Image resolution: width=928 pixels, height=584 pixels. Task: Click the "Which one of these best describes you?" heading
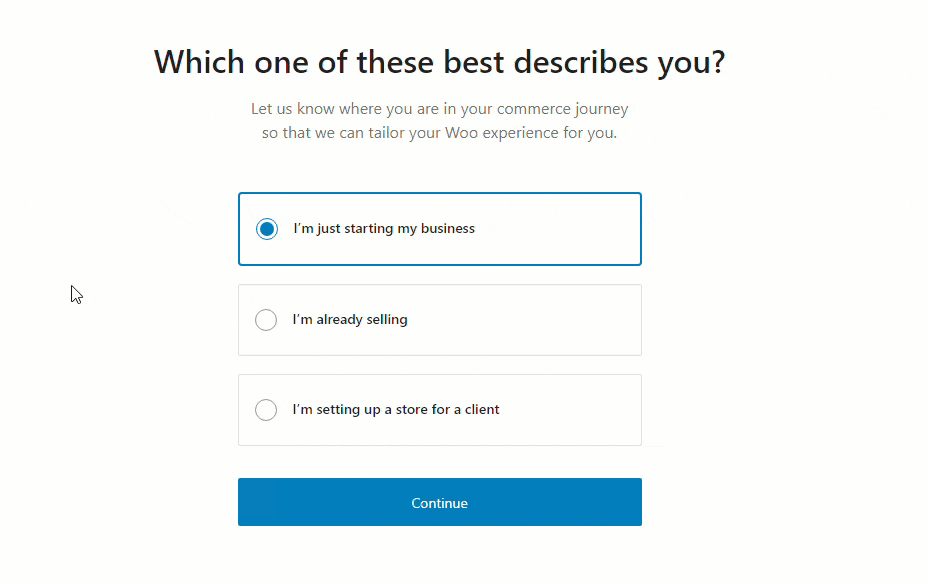coord(439,61)
